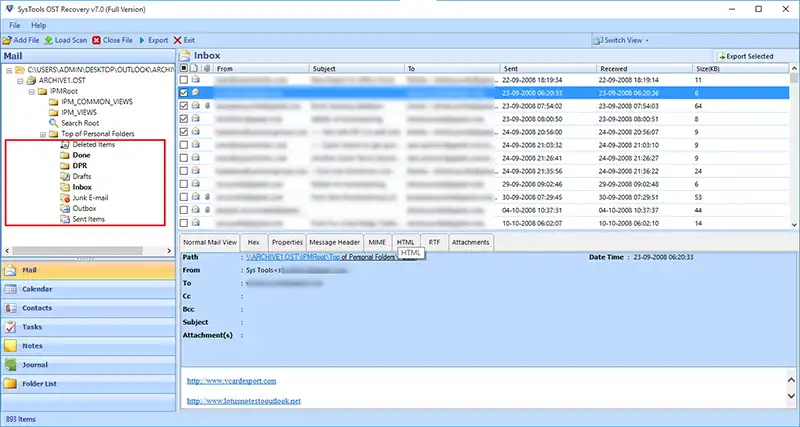Collapse the IPMRoot node
This screenshot has height=427, width=800.
[x=32, y=91]
